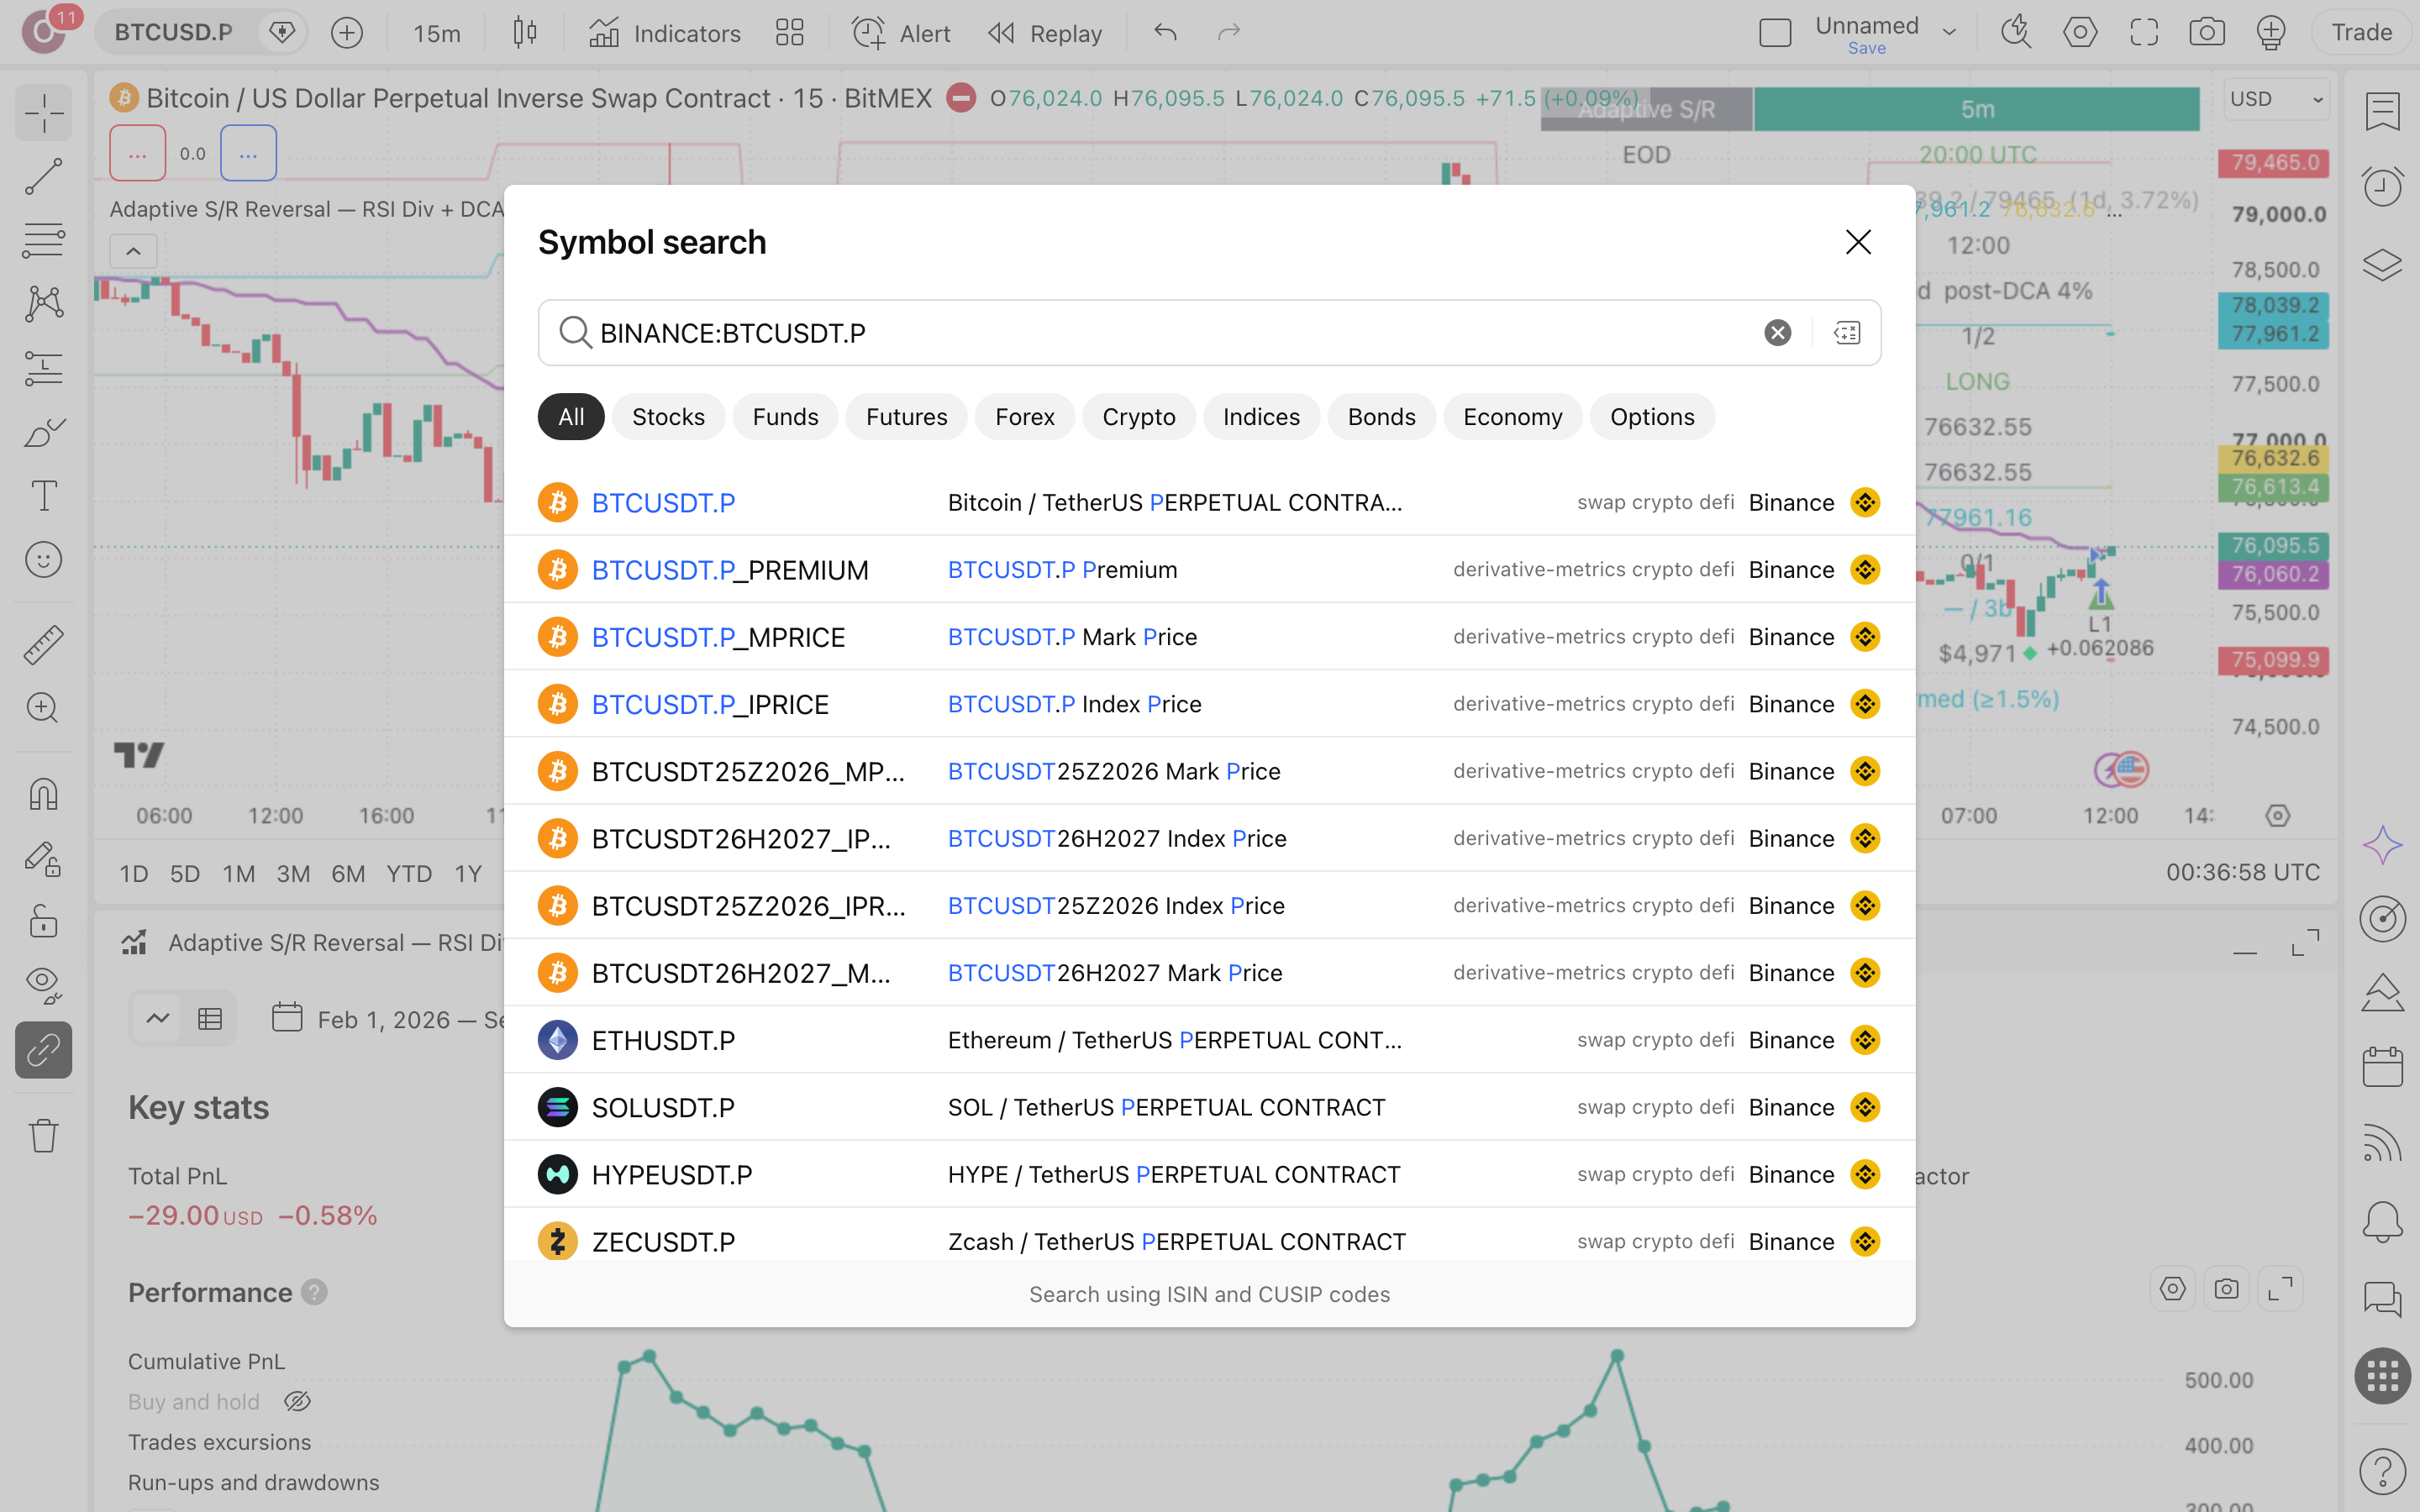
Task: Select the text annotation tool
Action: [x=43, y=496]
